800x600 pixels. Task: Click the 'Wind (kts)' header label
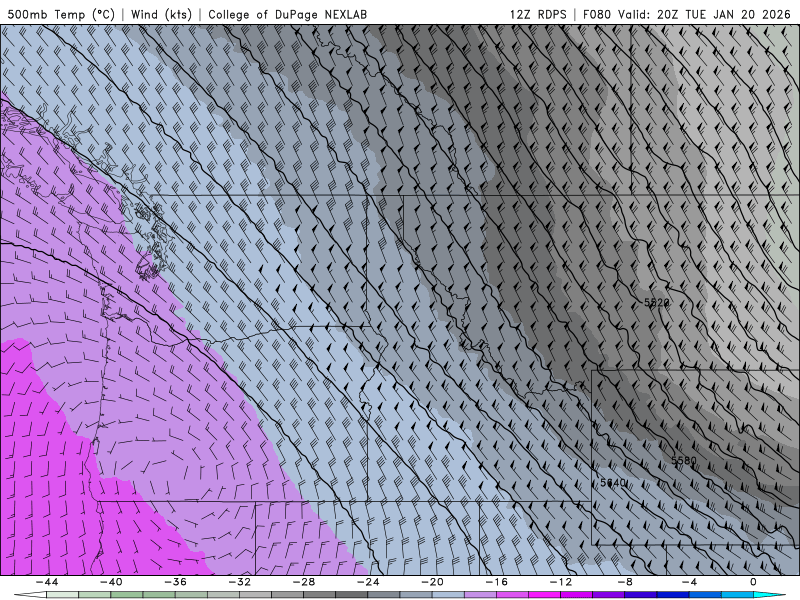(161, 14)
